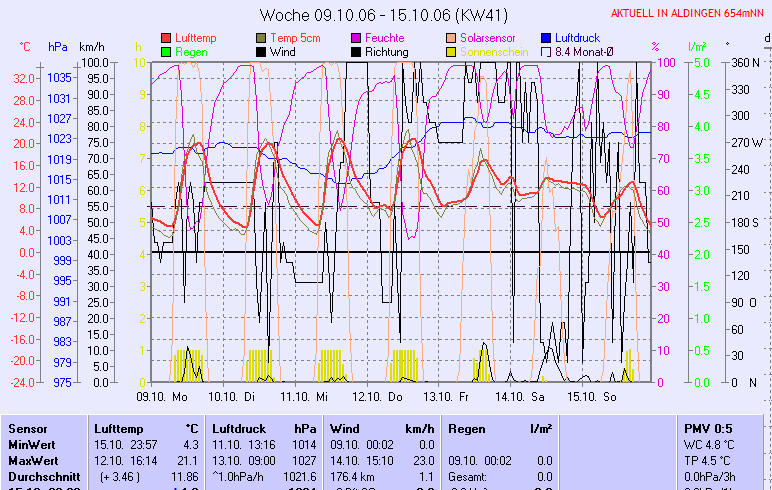Click the black Wind legend square

coord(262,51)
